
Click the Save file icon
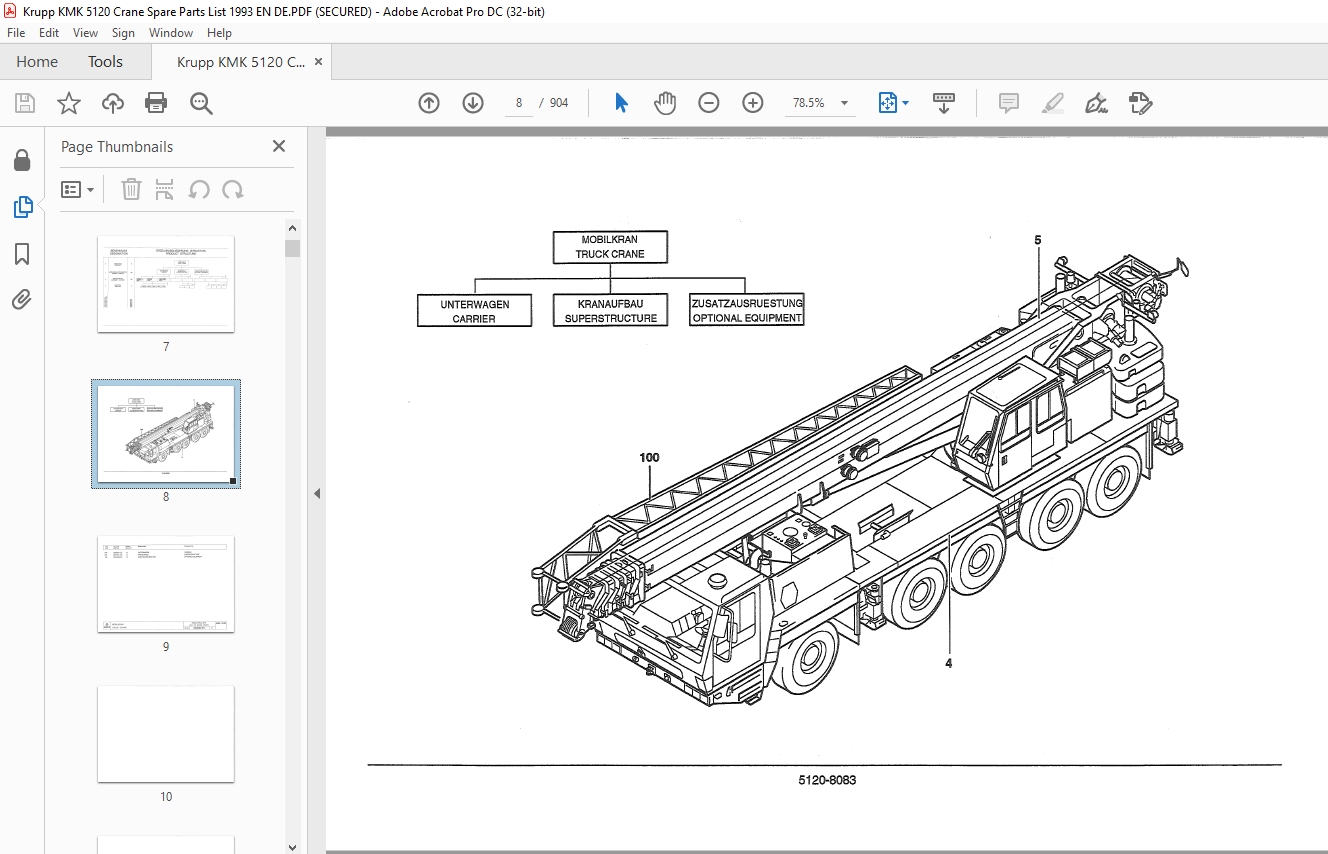25,103
